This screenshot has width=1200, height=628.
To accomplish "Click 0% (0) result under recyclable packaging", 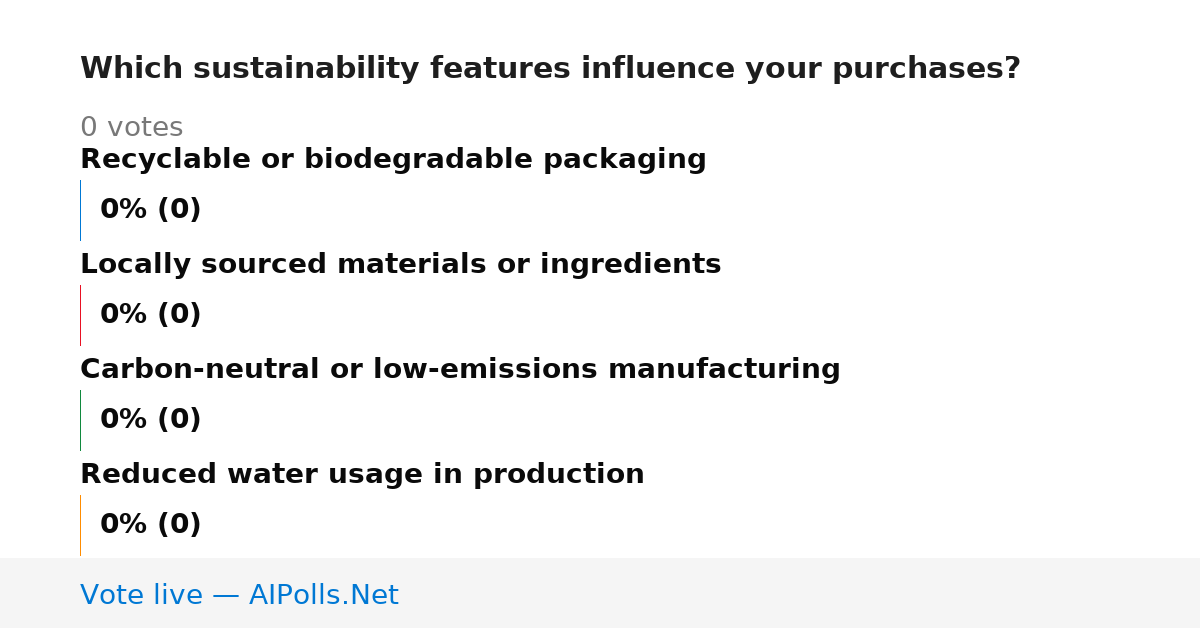I will (x=151, y=210).
